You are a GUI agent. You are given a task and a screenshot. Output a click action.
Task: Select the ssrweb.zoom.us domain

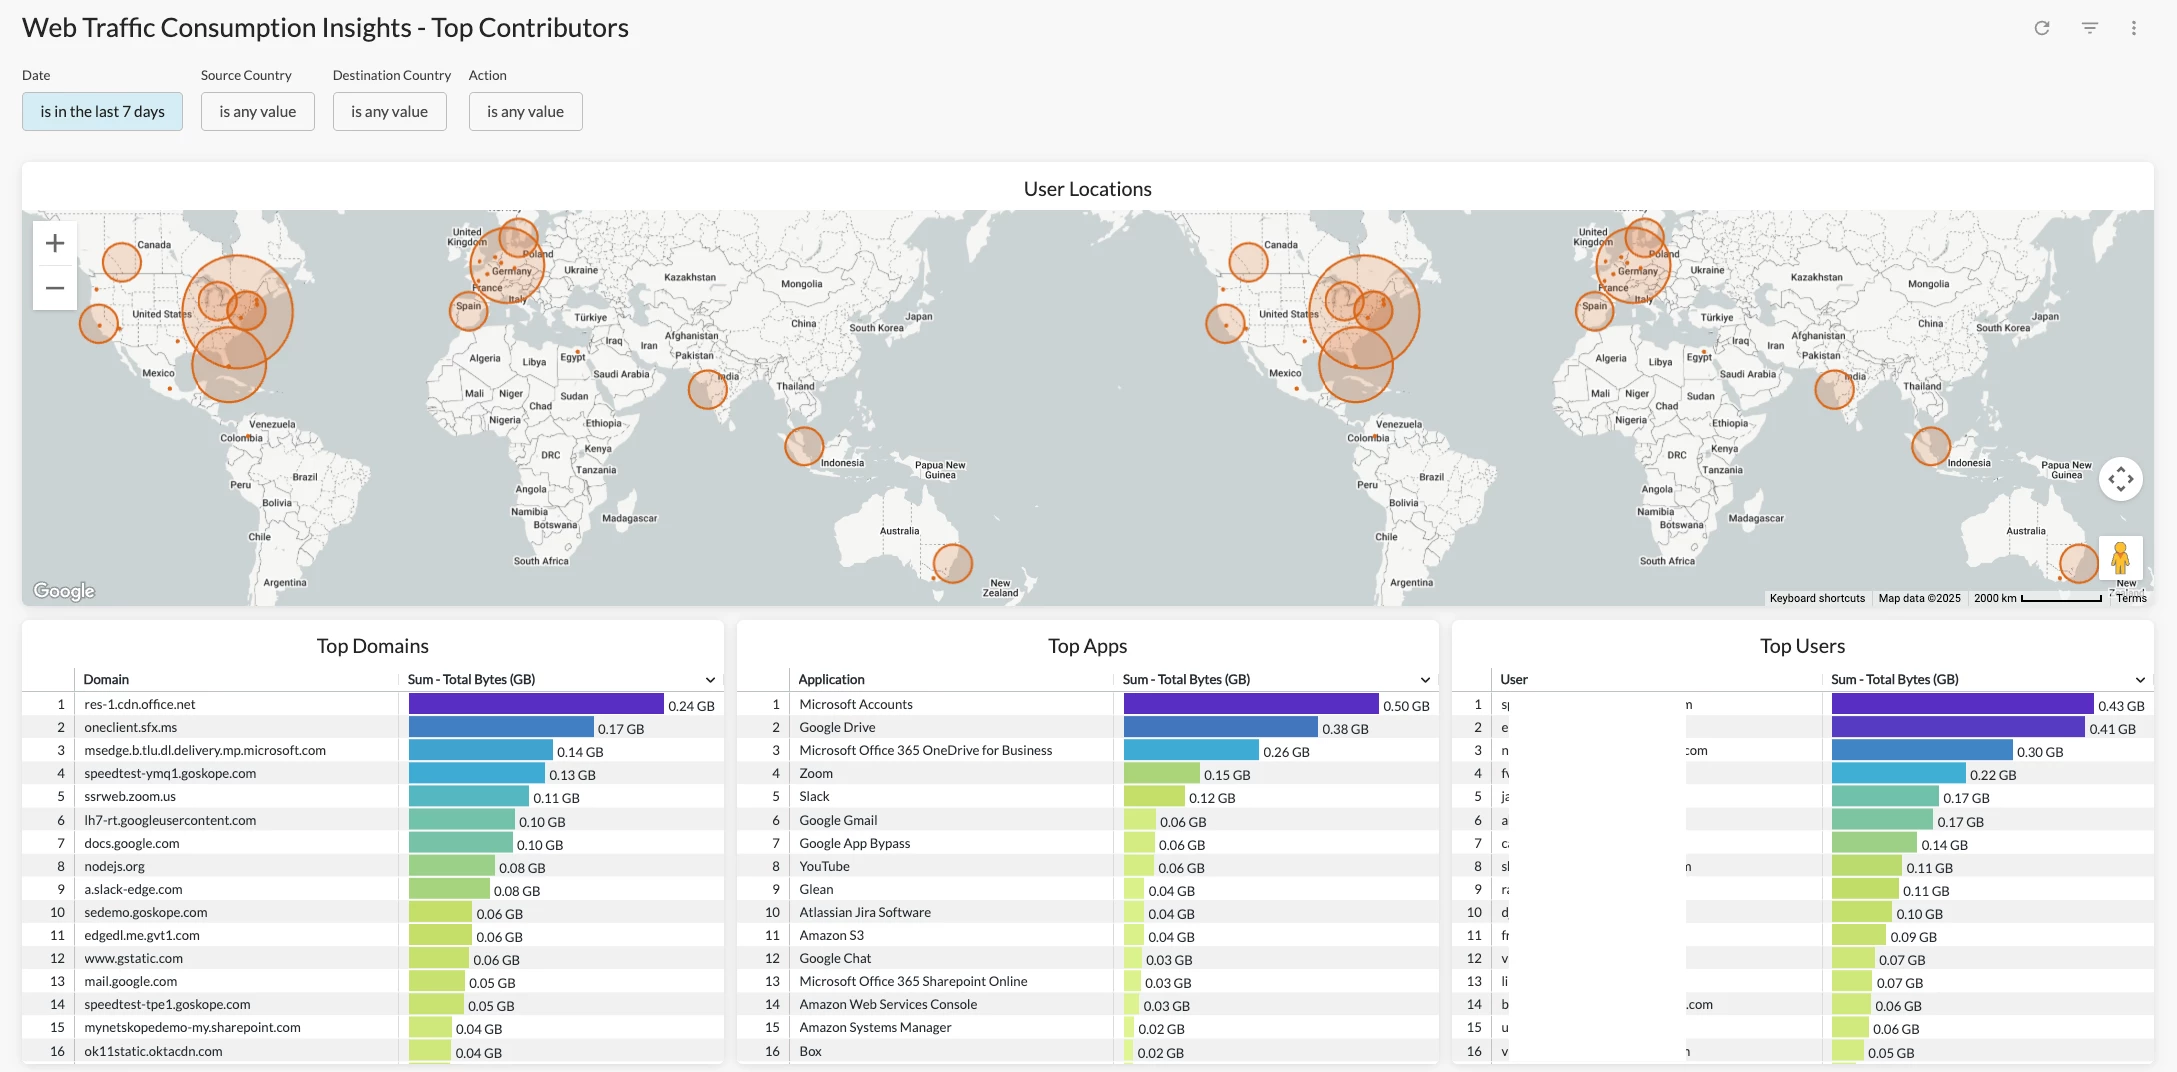coord(130,796)
